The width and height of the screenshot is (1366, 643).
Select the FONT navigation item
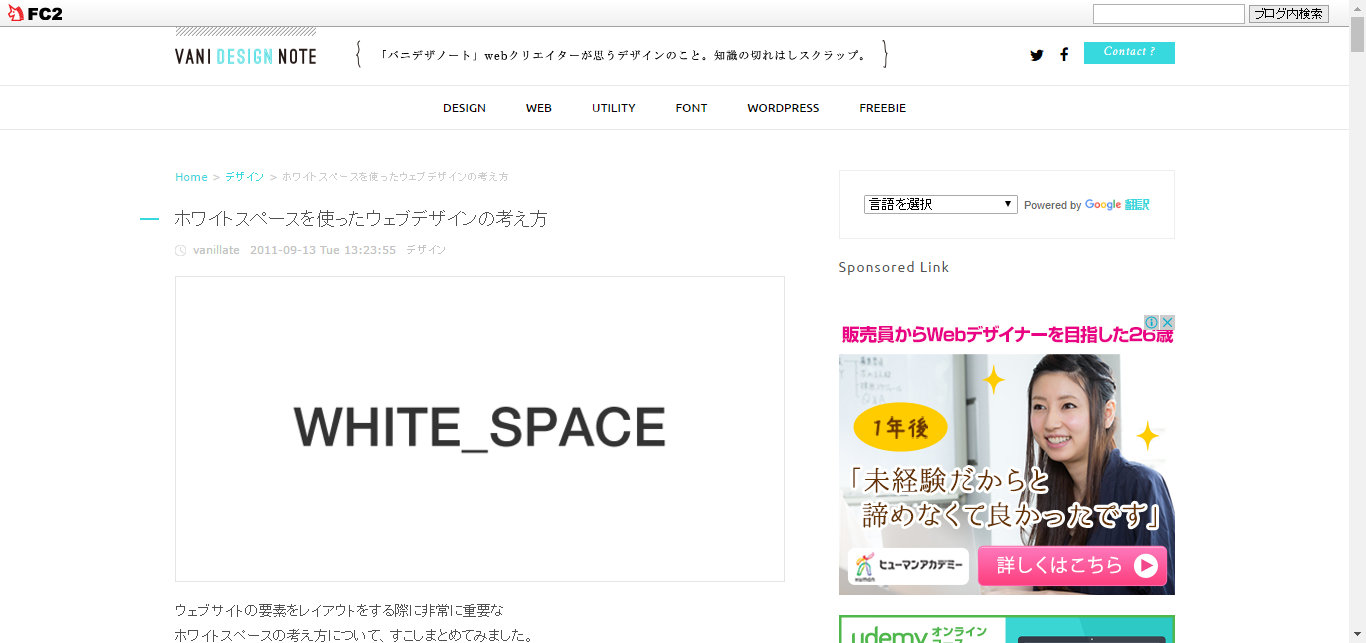[x=691, y=108]
